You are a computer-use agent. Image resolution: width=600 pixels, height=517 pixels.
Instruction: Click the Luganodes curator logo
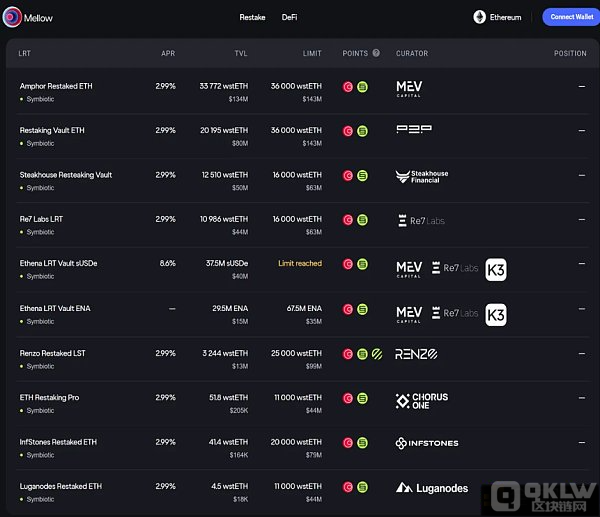432,488
